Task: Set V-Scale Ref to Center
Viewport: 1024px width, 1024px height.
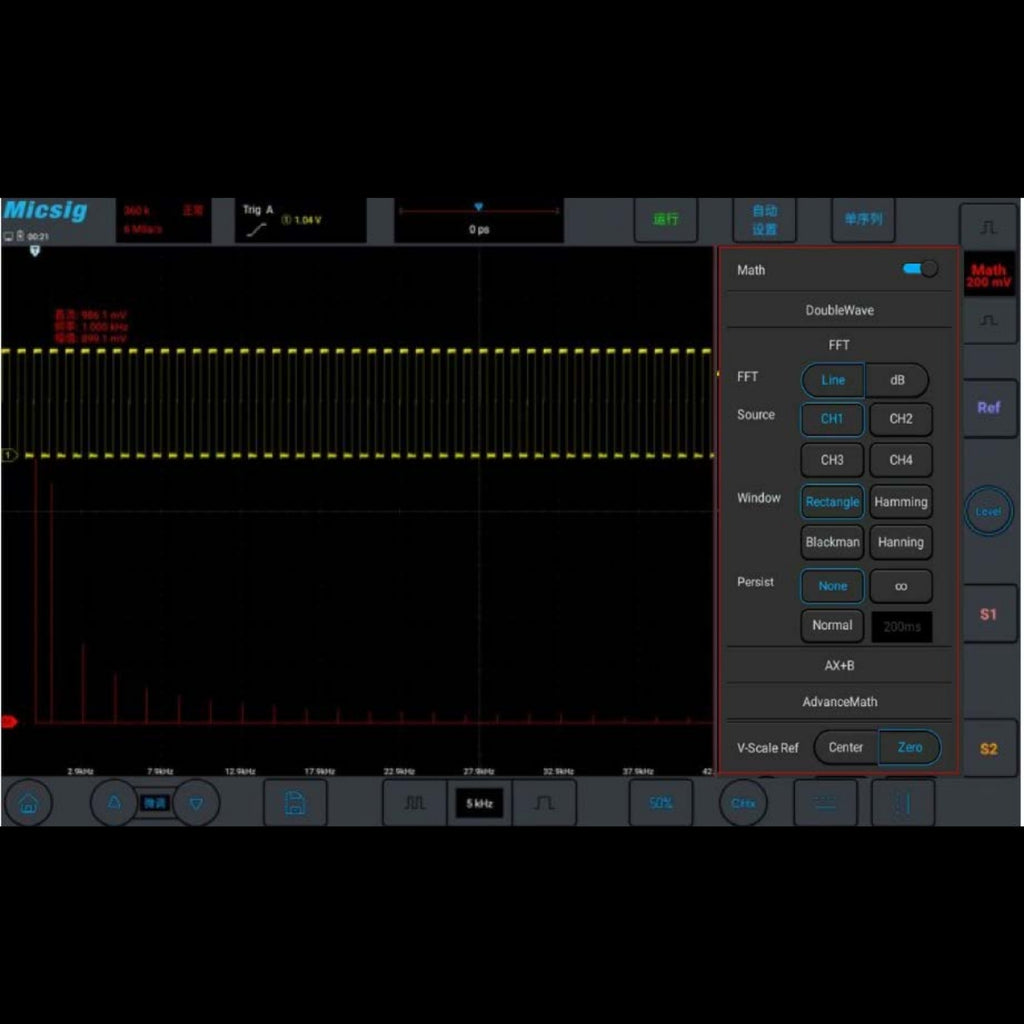Action: click(x=845, y=747)
